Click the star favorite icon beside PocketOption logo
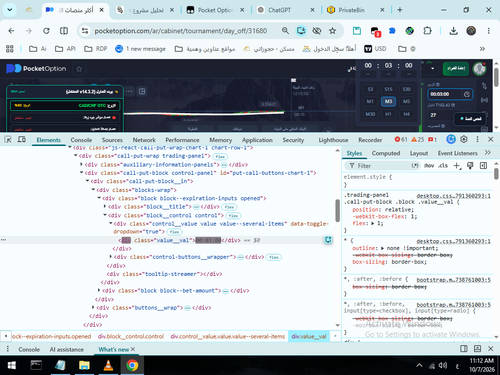This screenshot has width=500, height=375. pos(79,69)
